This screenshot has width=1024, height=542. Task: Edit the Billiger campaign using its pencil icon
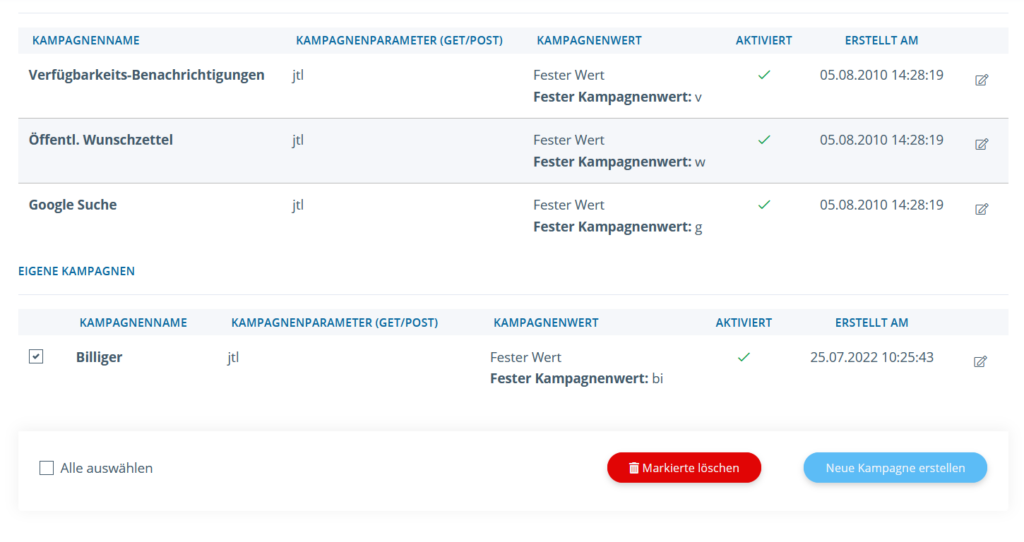click(980, 362)
